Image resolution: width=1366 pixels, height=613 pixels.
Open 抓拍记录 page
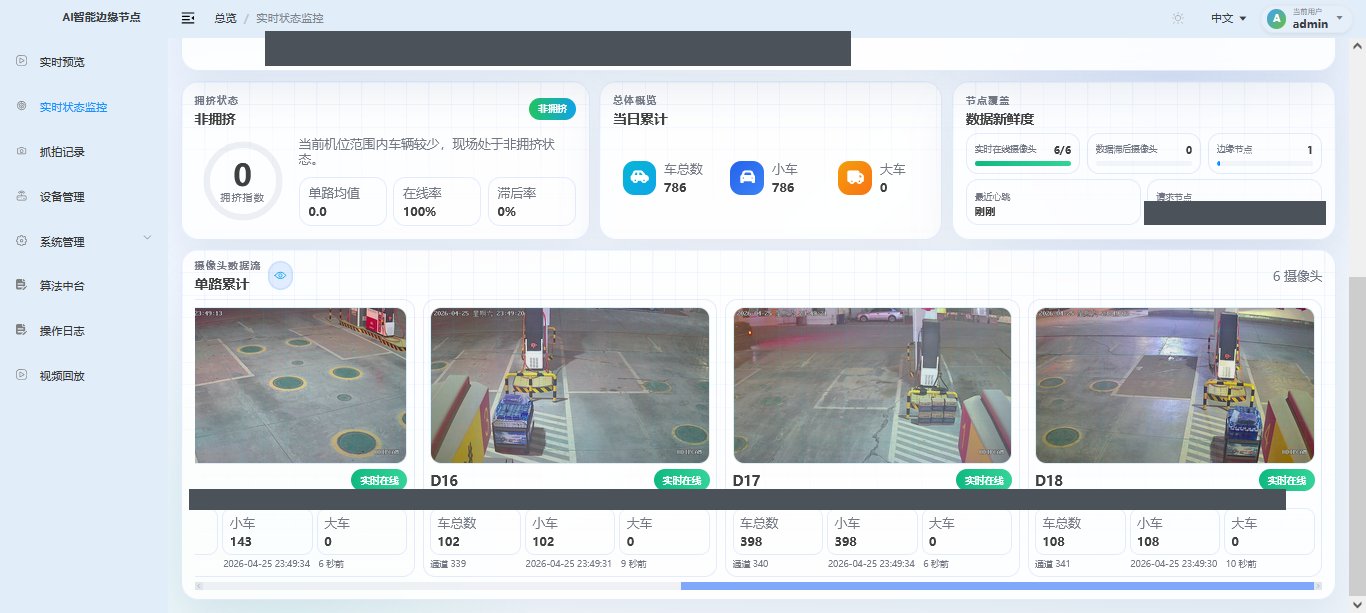[x=62, y=152]
